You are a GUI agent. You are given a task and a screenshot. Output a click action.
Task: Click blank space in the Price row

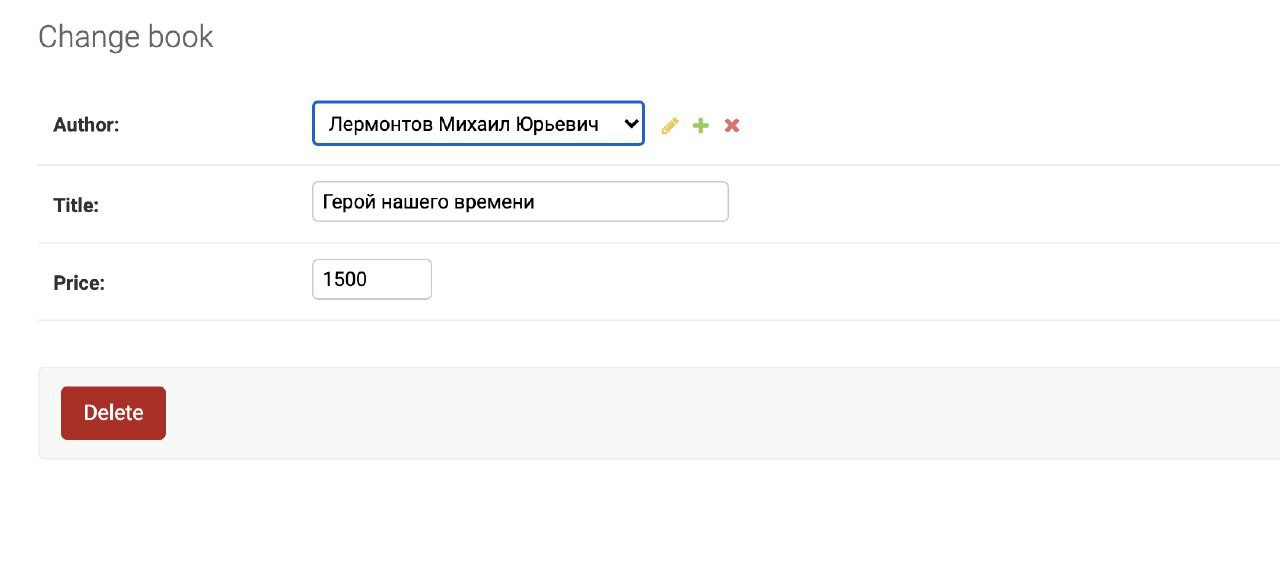[x=850, y=282]
